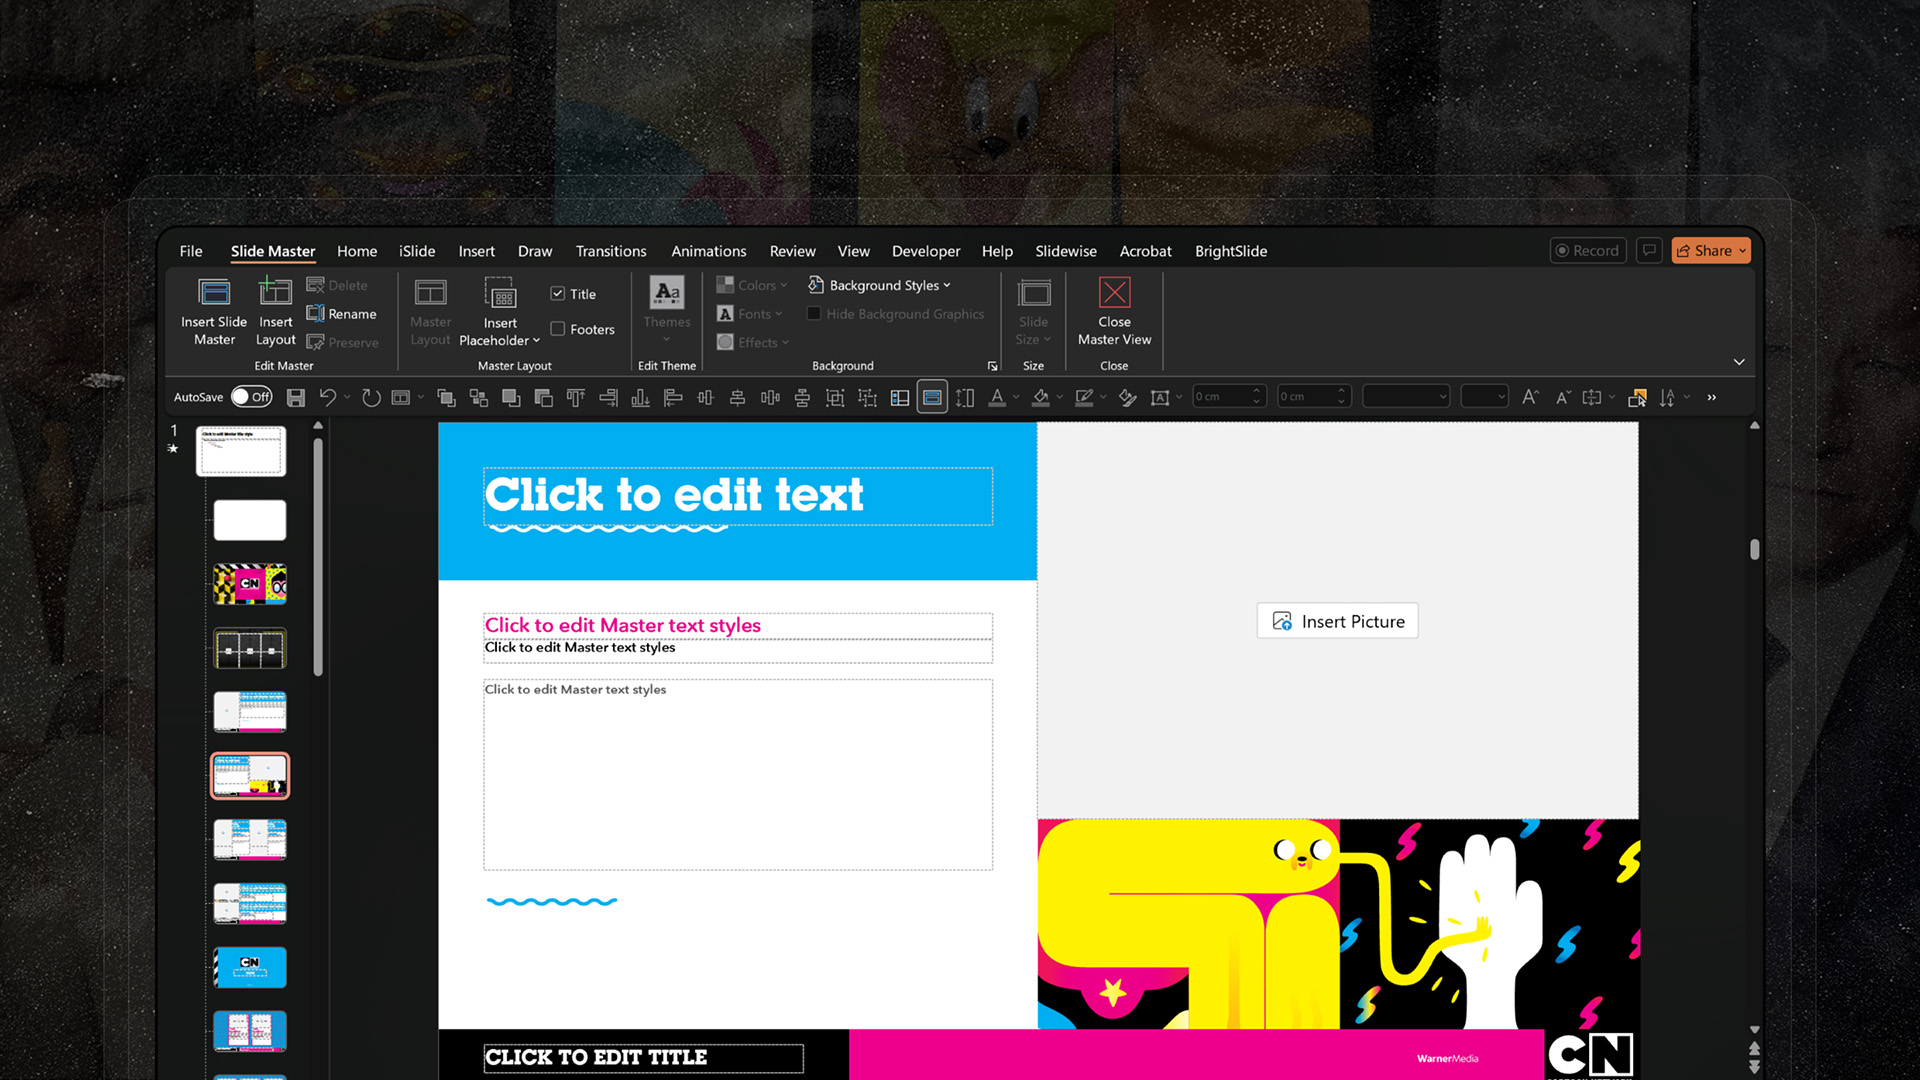Click the Format Painter icon

pyautogui.click(x=1127, y=397)
